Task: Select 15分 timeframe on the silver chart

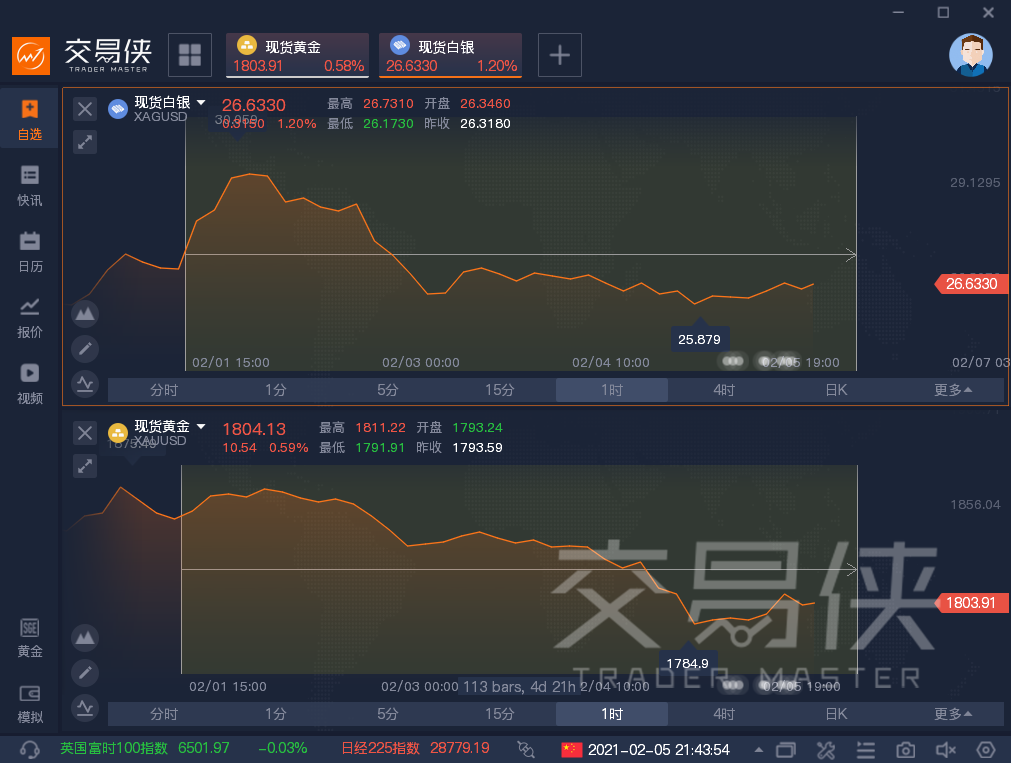Action: coord(500,390)
